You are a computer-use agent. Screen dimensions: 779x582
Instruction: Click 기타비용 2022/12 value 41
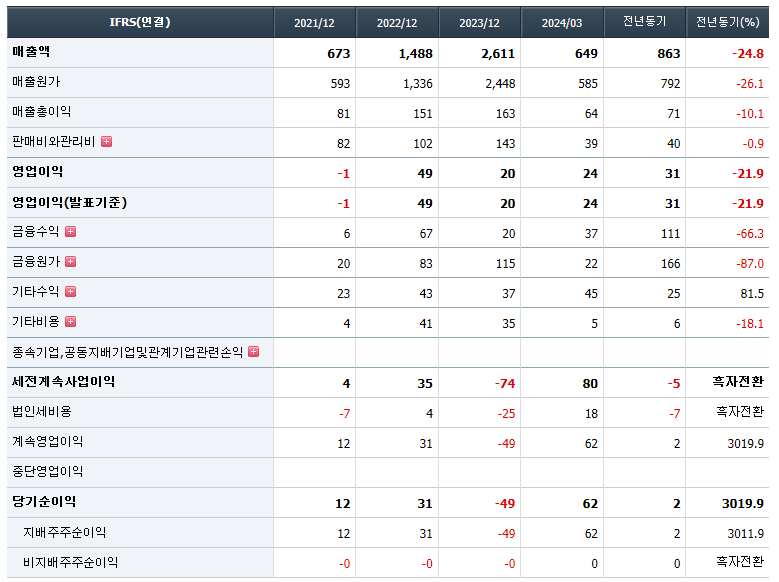point(426,324)
